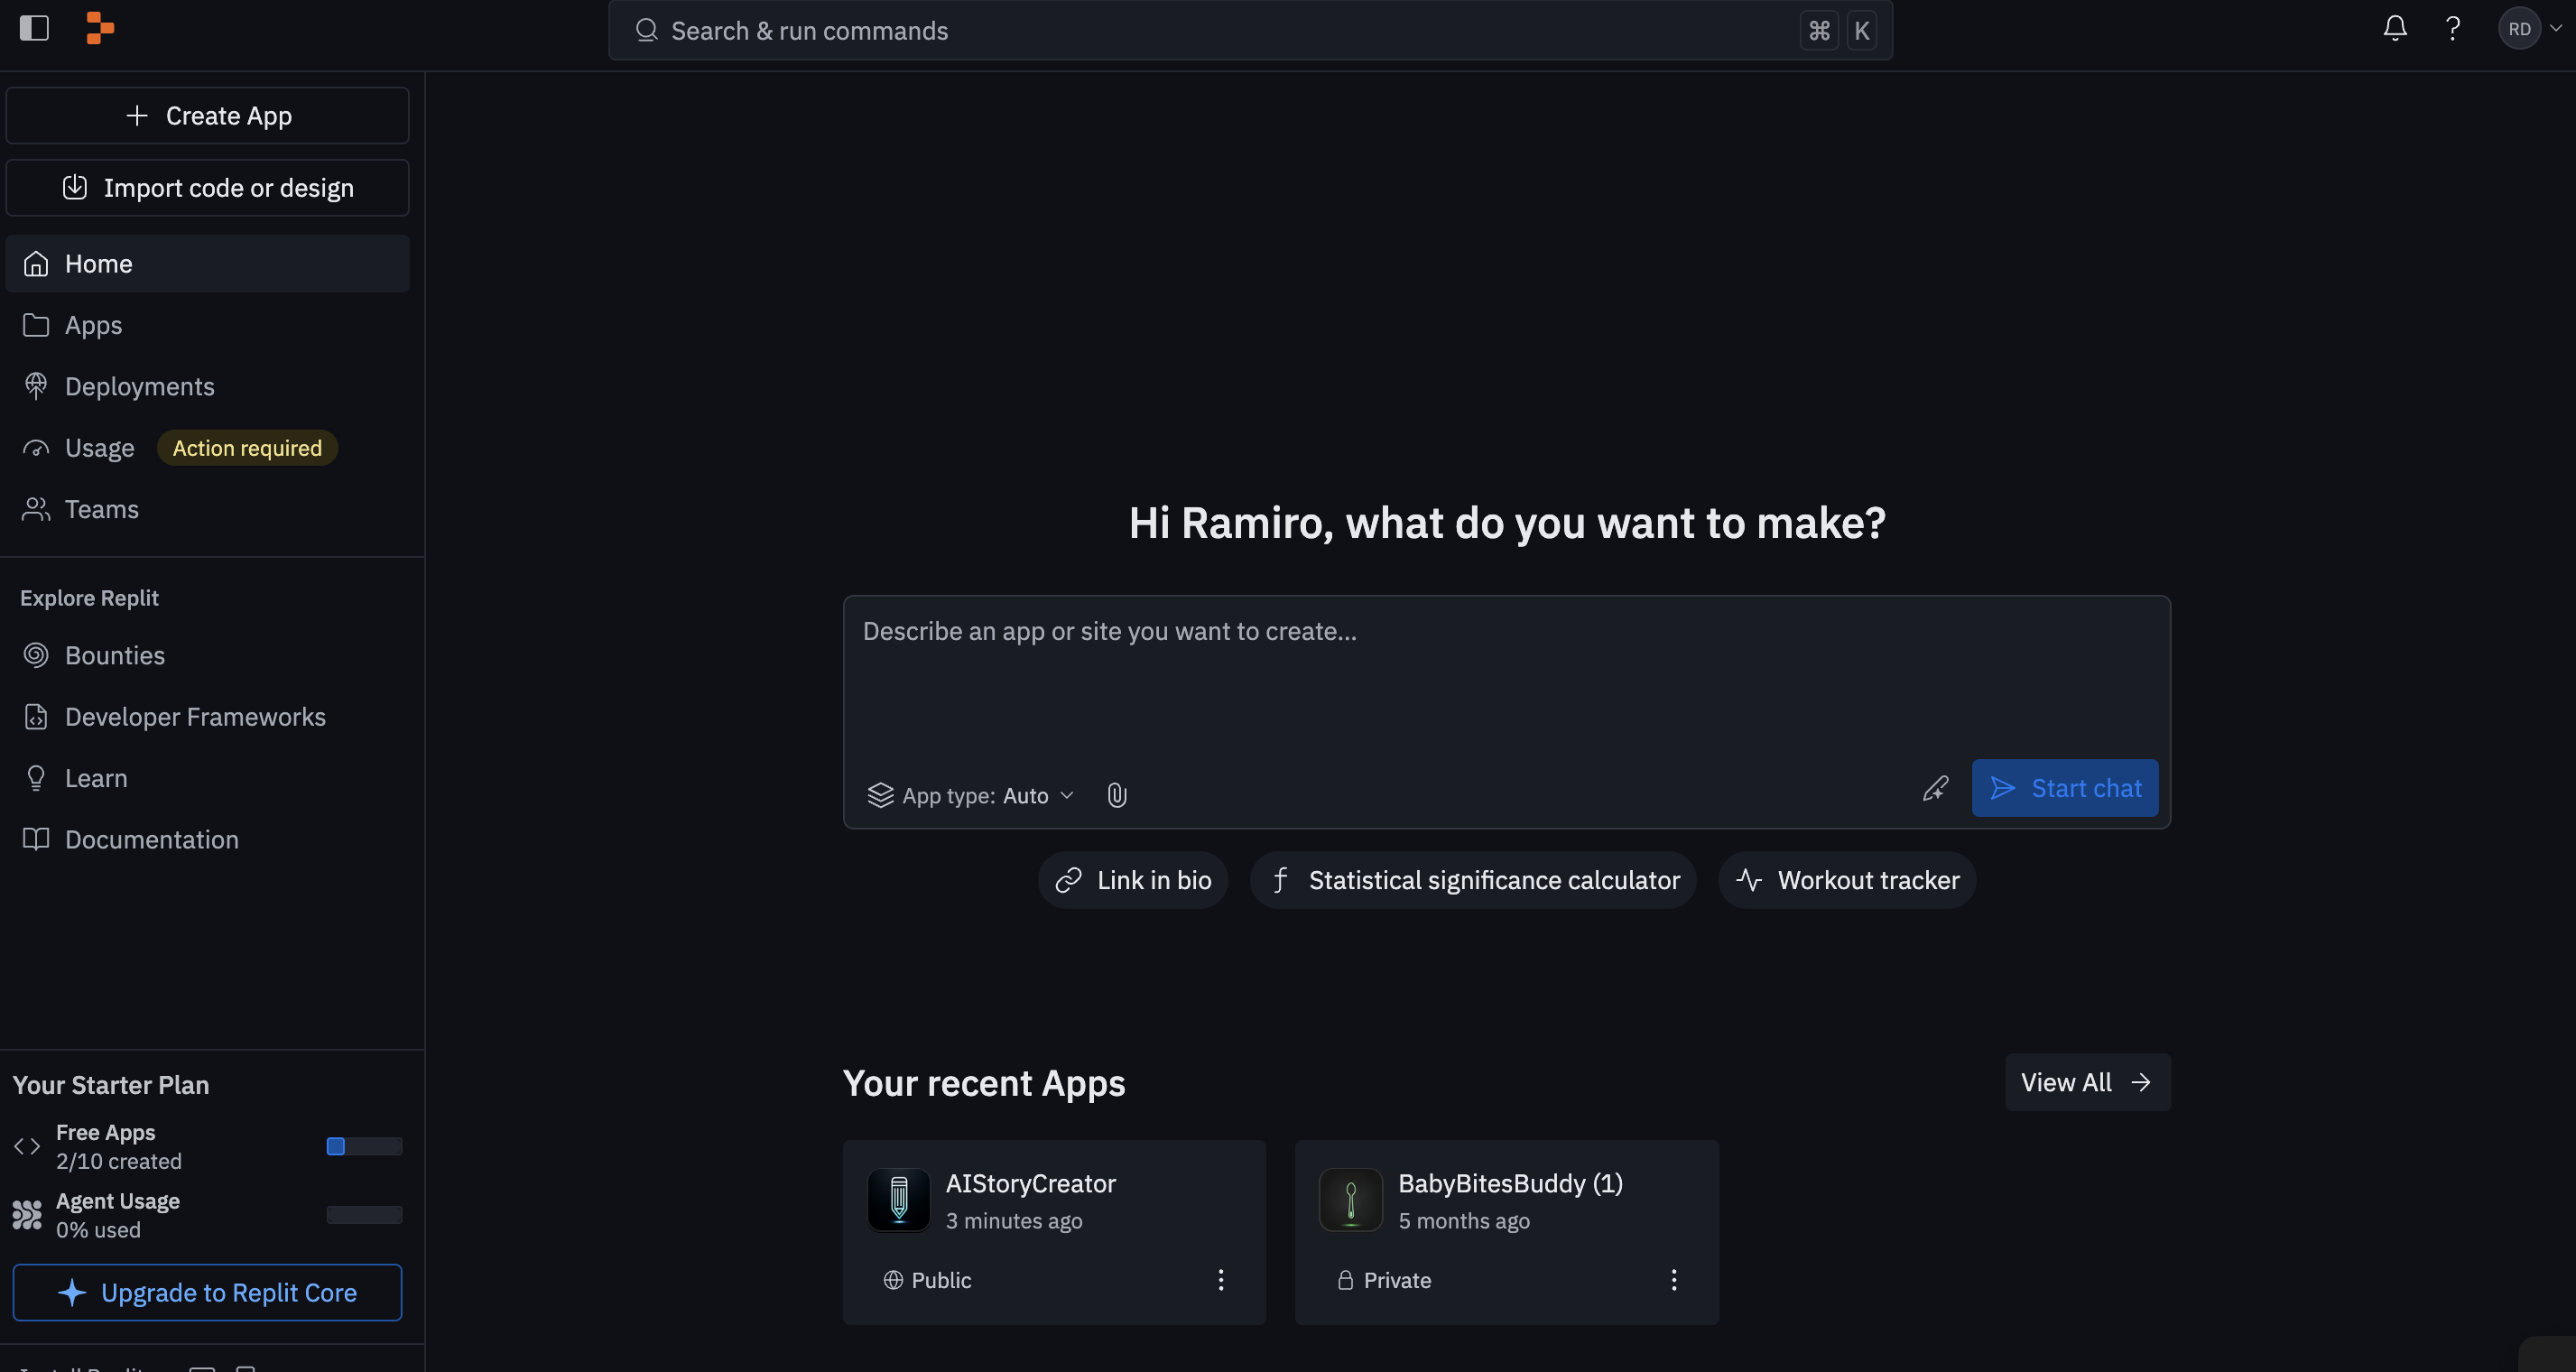Viewport: 2576px width, 1372px height.
Task: Select Statistical significance calculator suggestion
Action: pyautogui.click(x=1473, y=880)
